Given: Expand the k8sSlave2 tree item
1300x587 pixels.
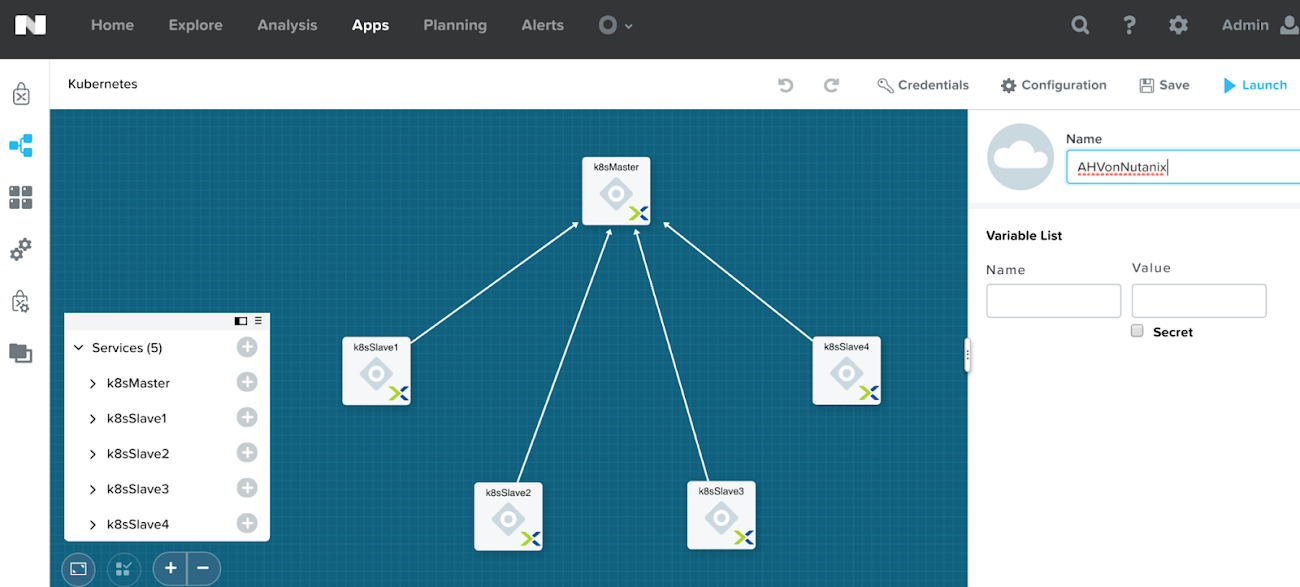Looking at the screenshot, I should point(93,454).
